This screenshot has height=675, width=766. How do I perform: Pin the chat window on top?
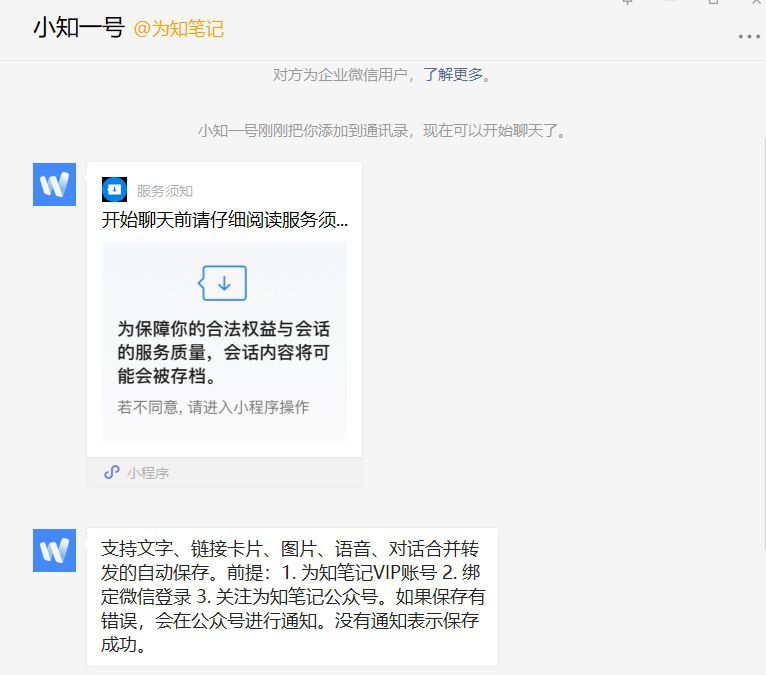[628, 2]
